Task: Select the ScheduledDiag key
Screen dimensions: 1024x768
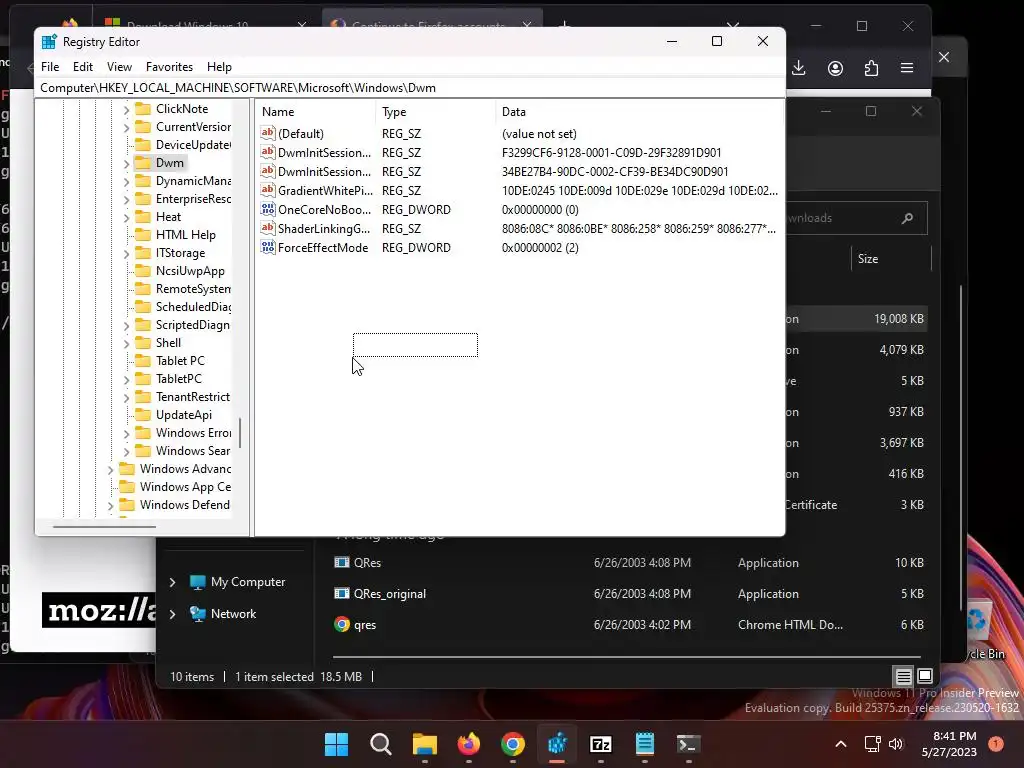Action: 193,306
